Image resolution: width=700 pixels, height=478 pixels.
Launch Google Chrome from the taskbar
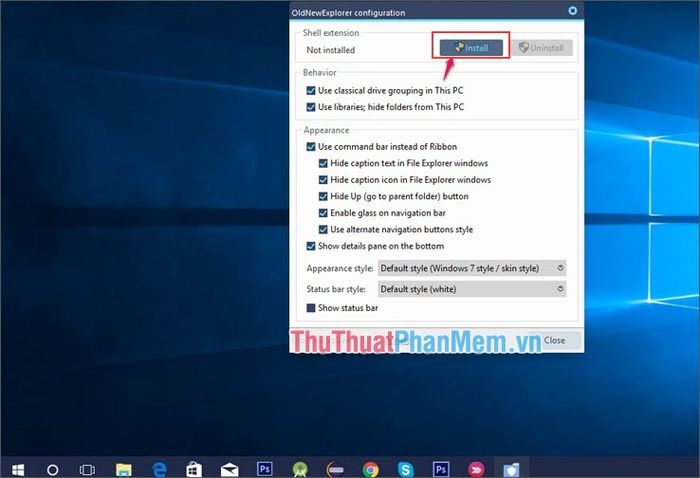click(x=370, y=470)
